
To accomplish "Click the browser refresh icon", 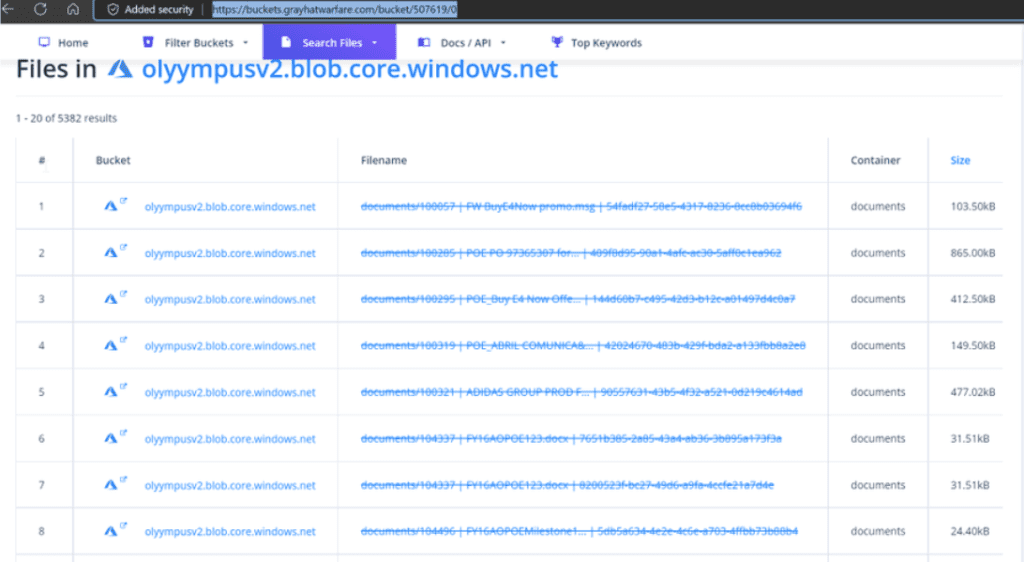I will pos(41,9).
